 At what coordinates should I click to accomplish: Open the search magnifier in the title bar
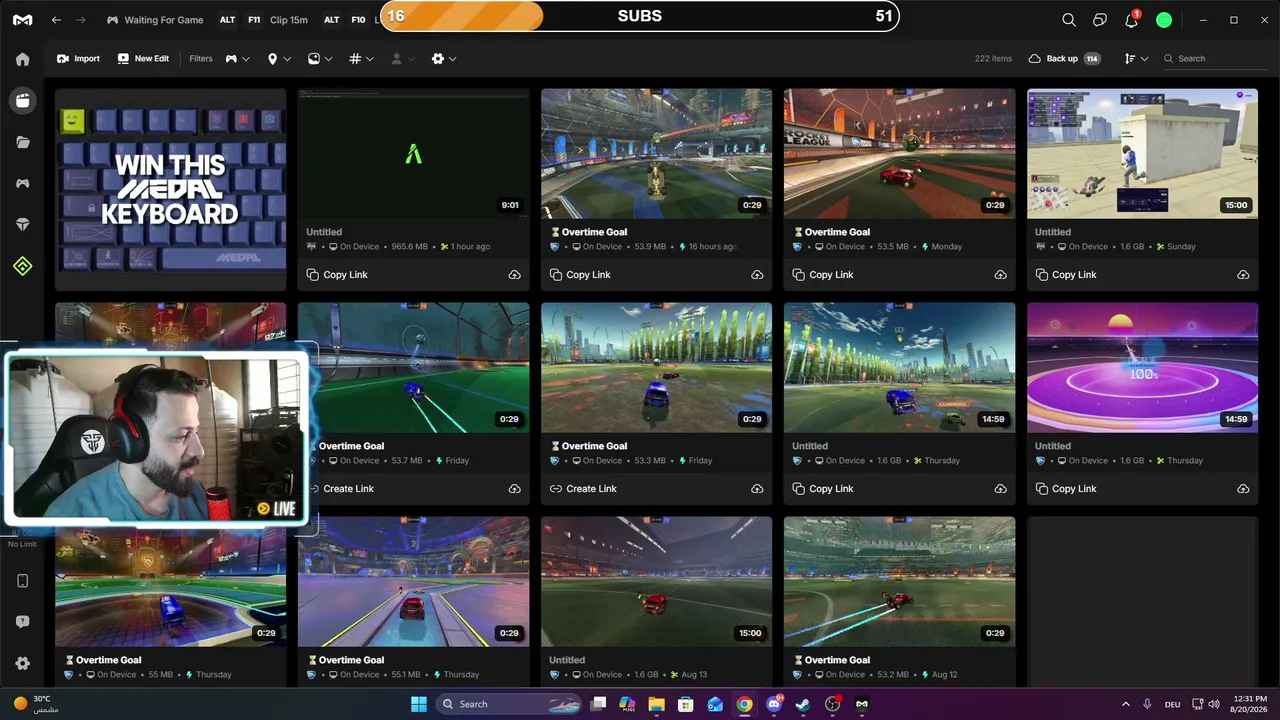click(1069, 20)
